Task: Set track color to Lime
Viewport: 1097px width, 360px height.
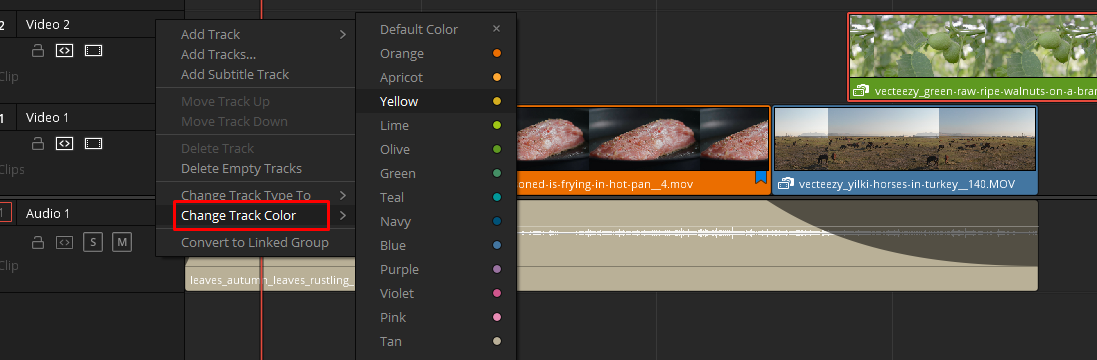Action: tap(437, 125)
